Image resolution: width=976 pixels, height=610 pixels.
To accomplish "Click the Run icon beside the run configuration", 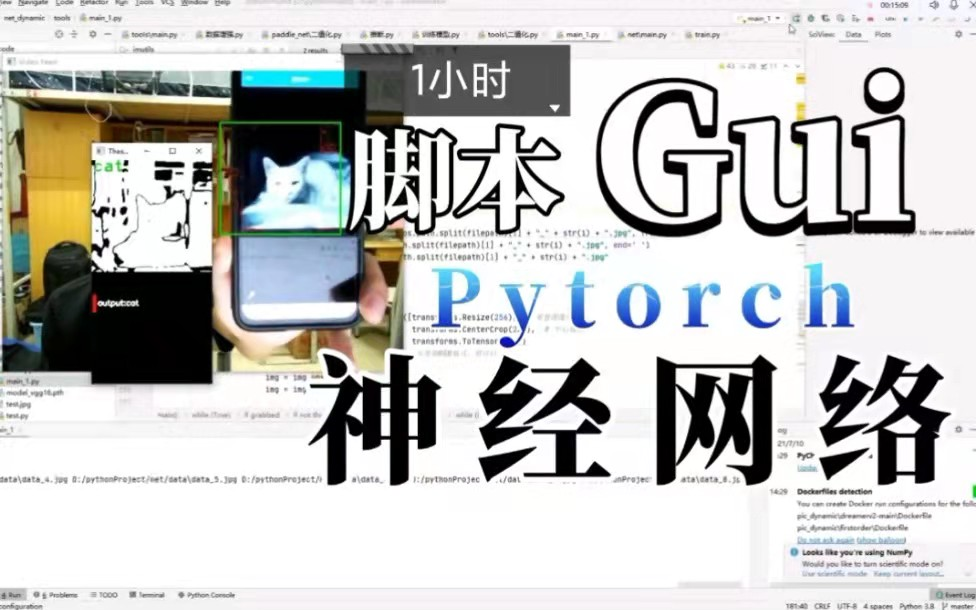I will point(797,19).
